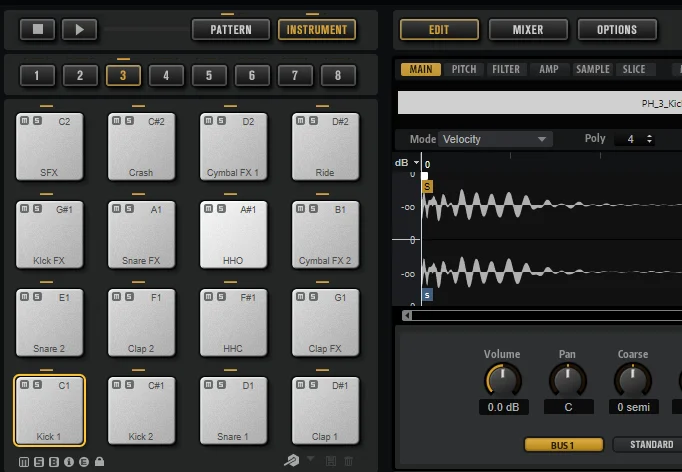Image resolution: width=682 pixels, height=472 pixels.
Task: Mute the Kick FX pad G#1
Action: pos(25,209)
